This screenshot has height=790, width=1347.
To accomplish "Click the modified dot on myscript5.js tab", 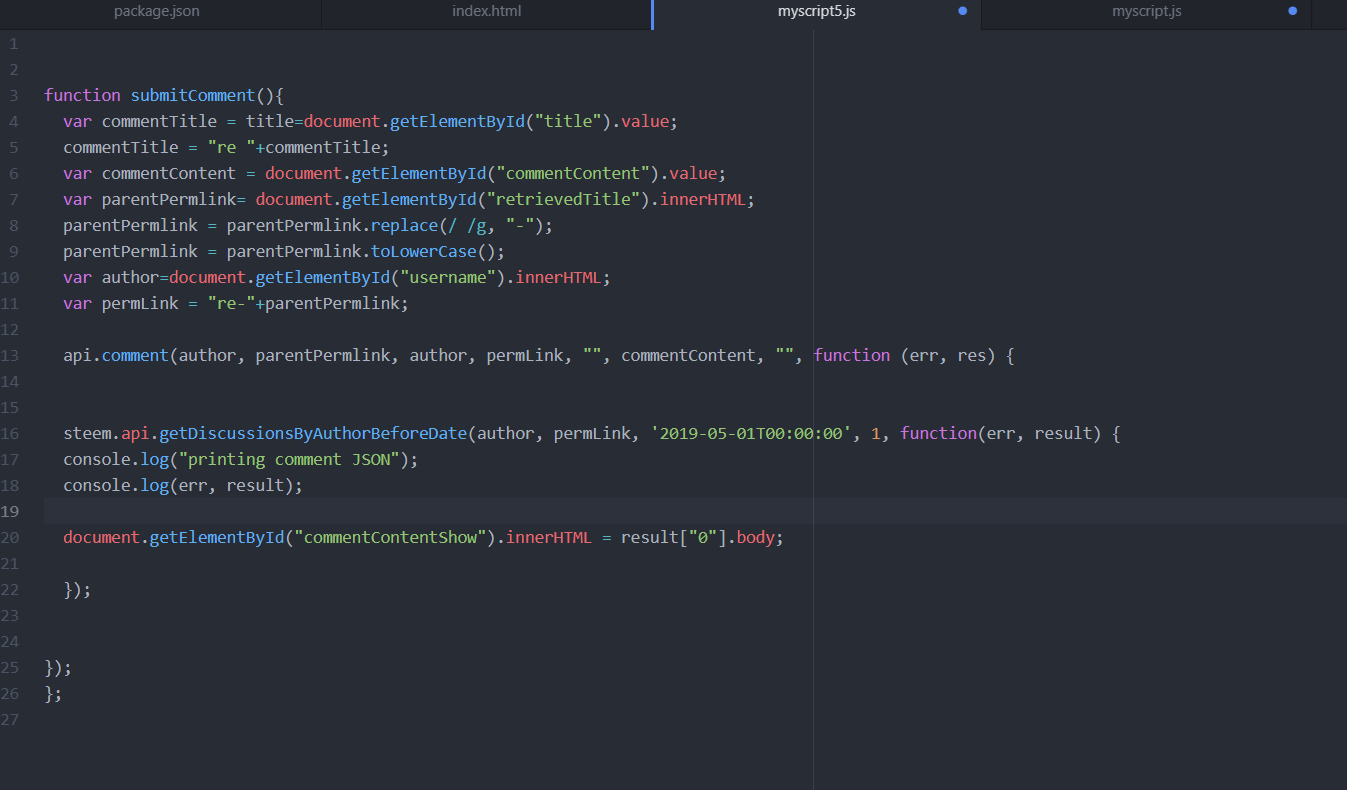I will point(962,12).
